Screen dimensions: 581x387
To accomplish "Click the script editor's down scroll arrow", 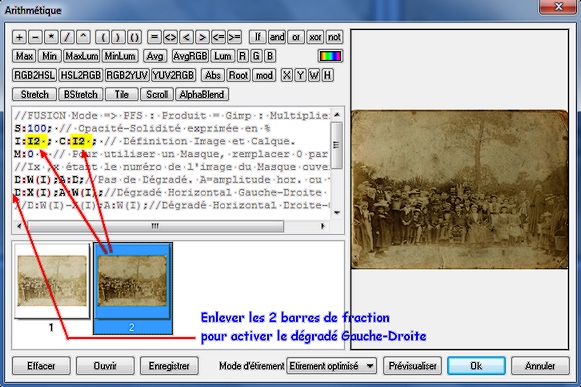I will (337, 212).
